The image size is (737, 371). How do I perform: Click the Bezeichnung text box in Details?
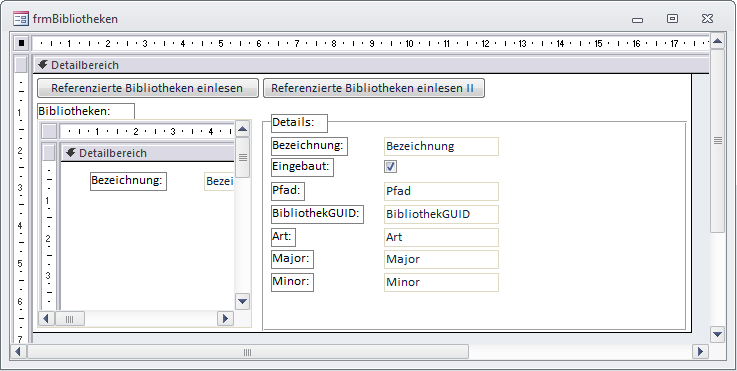(441, 146)
